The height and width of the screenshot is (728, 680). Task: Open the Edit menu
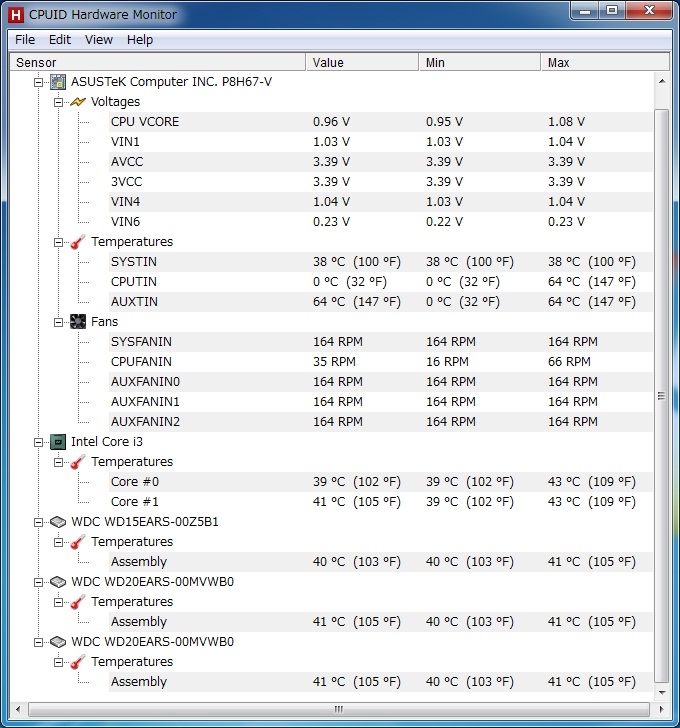coord(60,39)
